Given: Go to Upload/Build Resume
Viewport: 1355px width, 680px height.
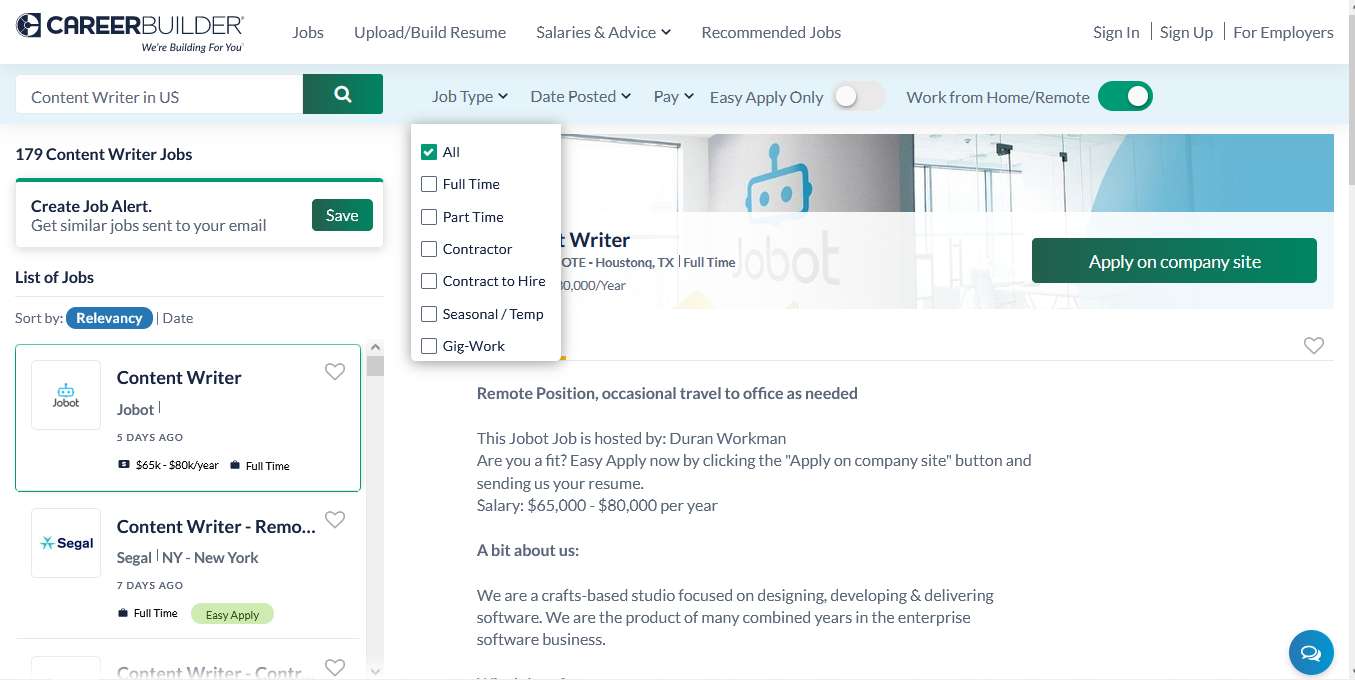Looking at the screenshot, I should tap(430, 31).
